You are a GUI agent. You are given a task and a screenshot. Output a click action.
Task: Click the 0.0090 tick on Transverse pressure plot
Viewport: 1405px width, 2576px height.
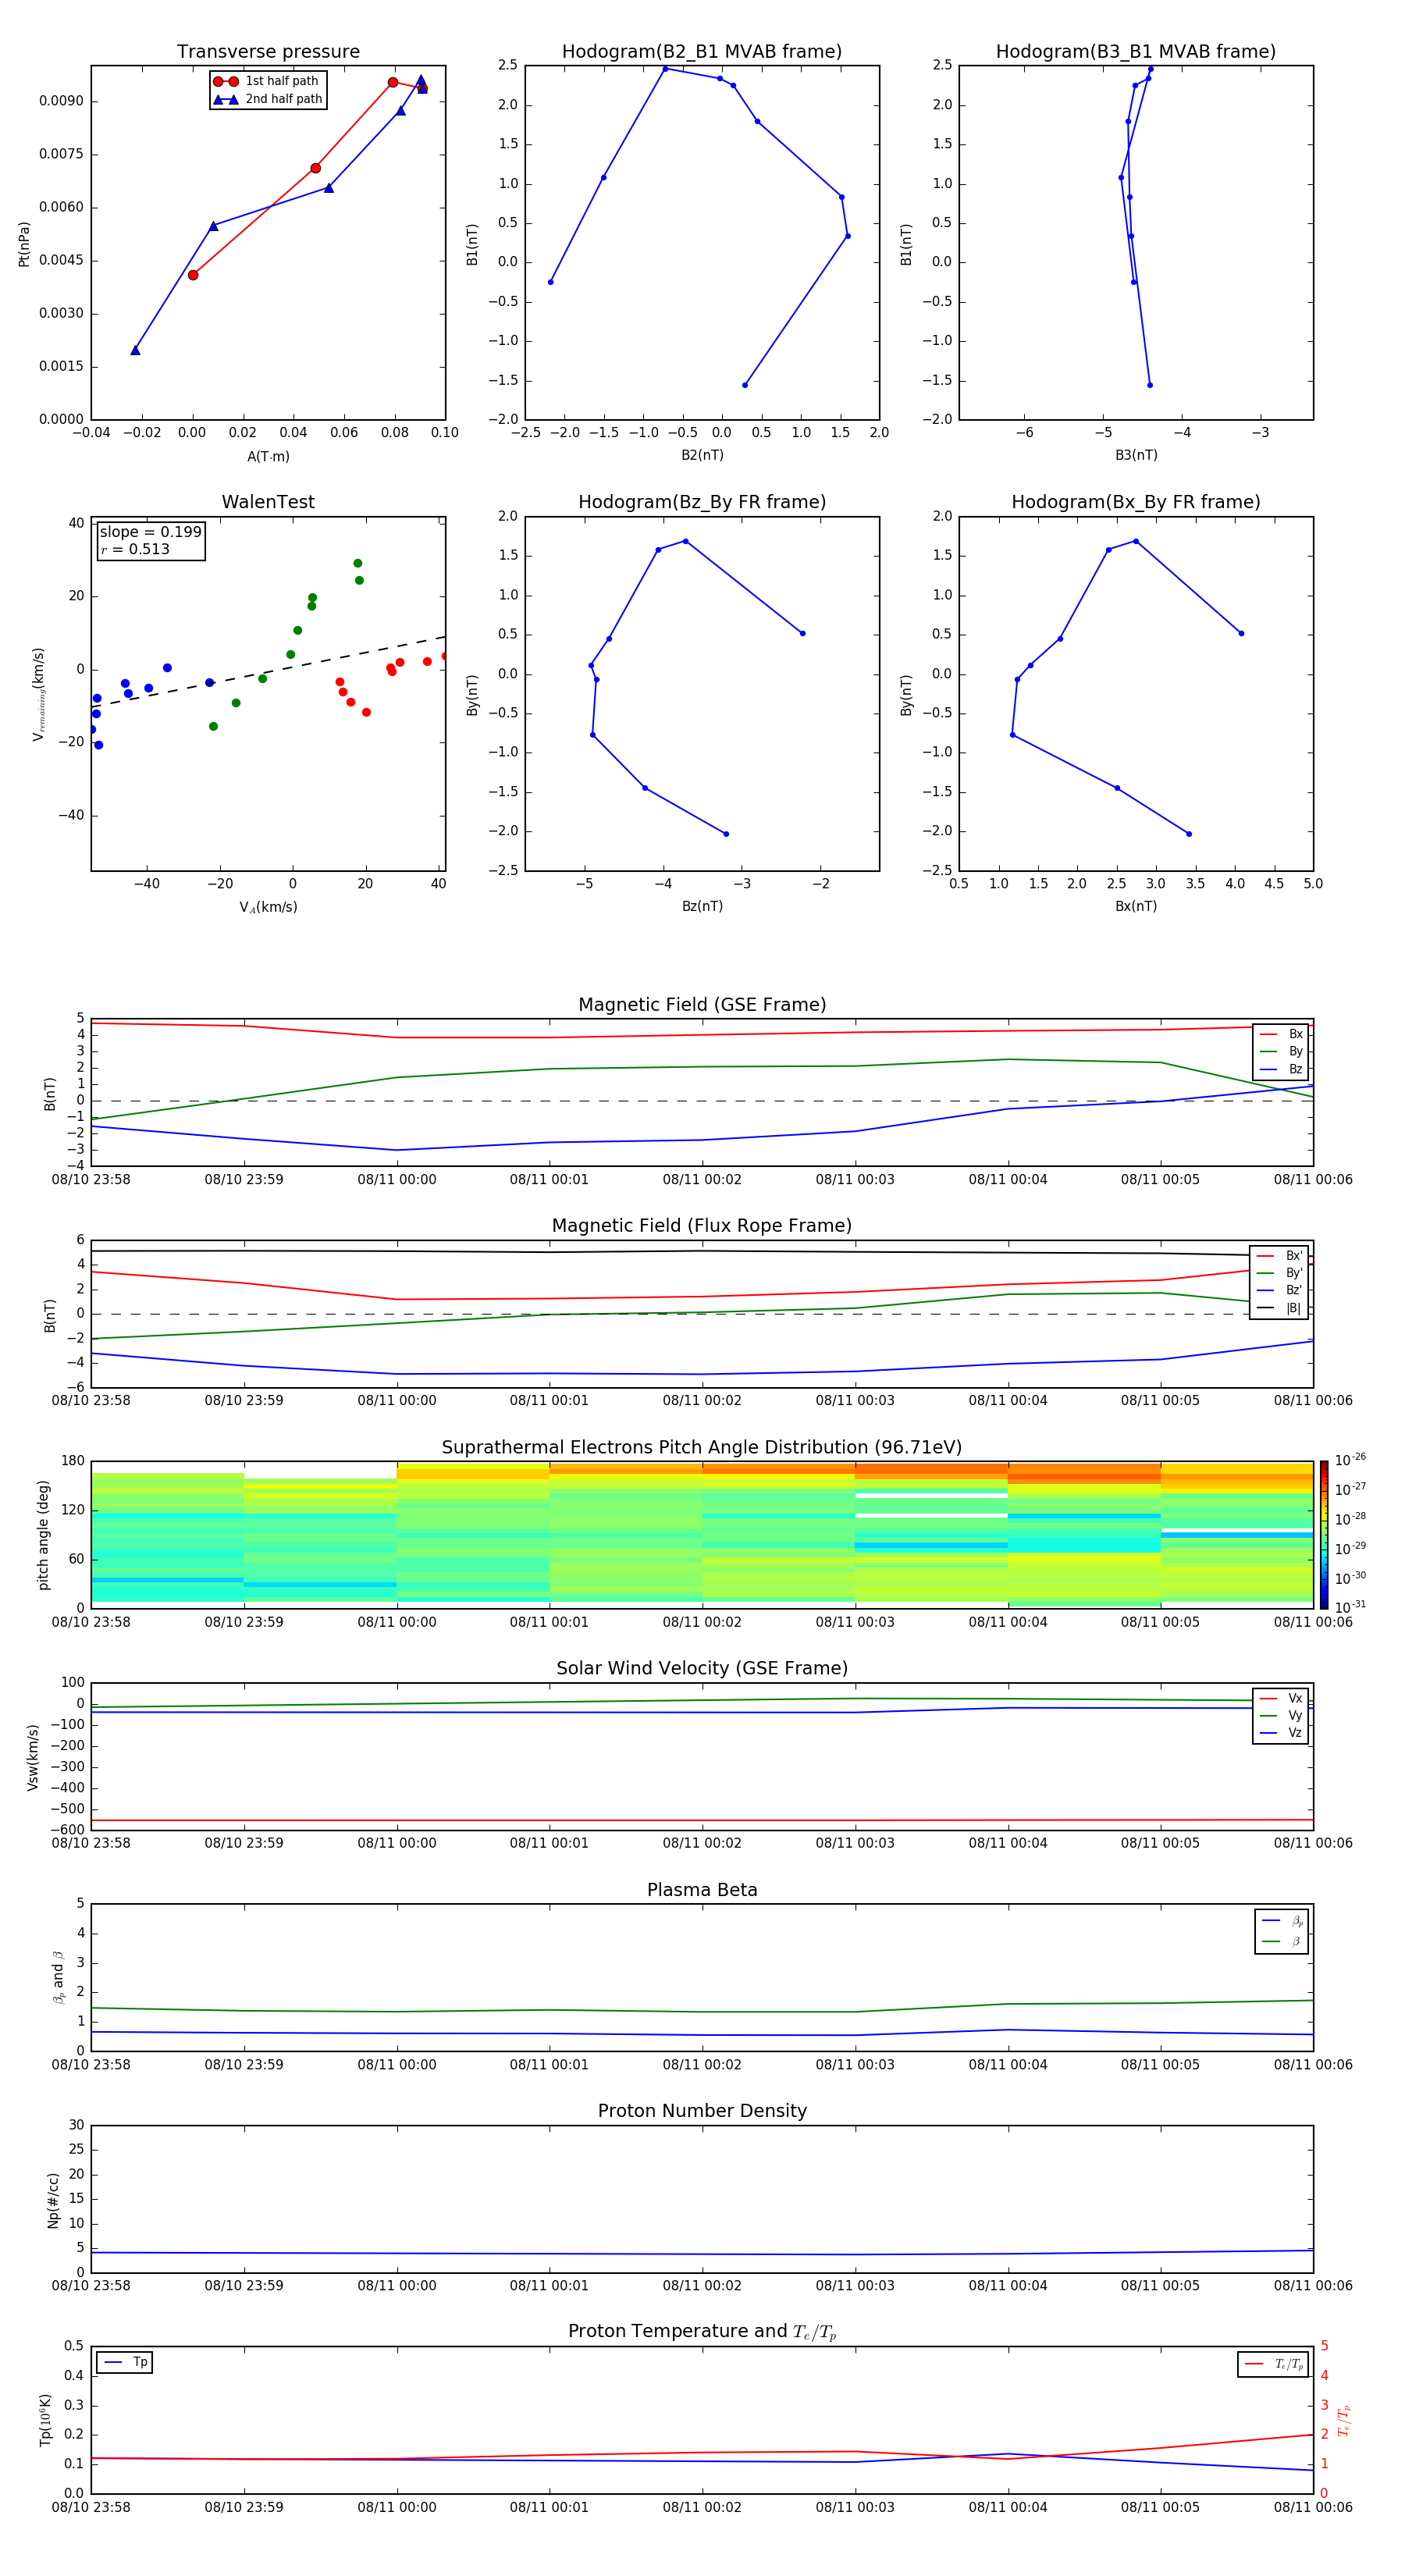(61, 101)
